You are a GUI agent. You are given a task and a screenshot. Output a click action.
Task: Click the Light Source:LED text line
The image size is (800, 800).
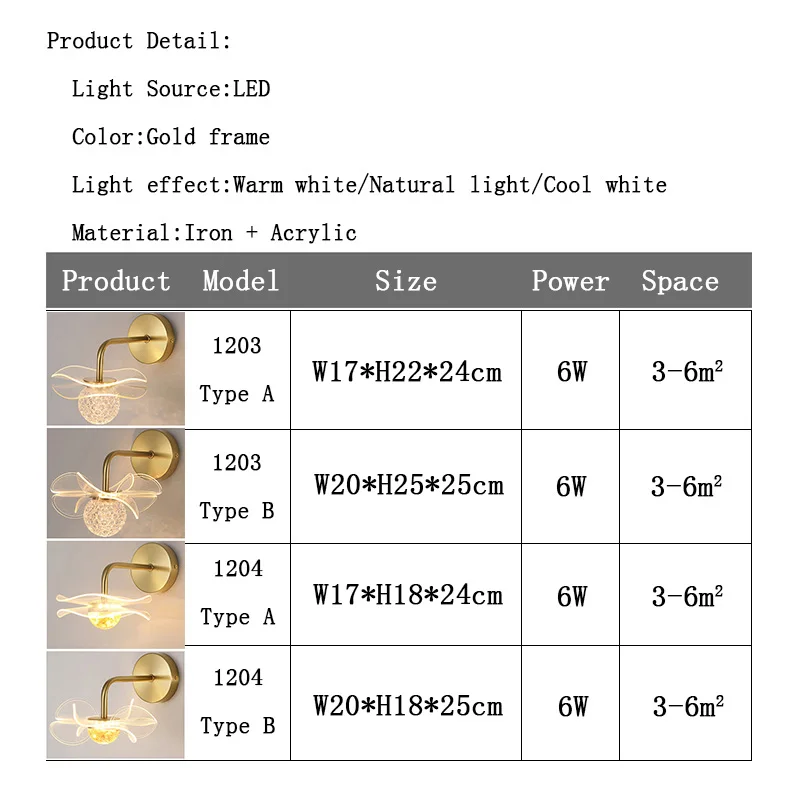click(x=171, y=89)
